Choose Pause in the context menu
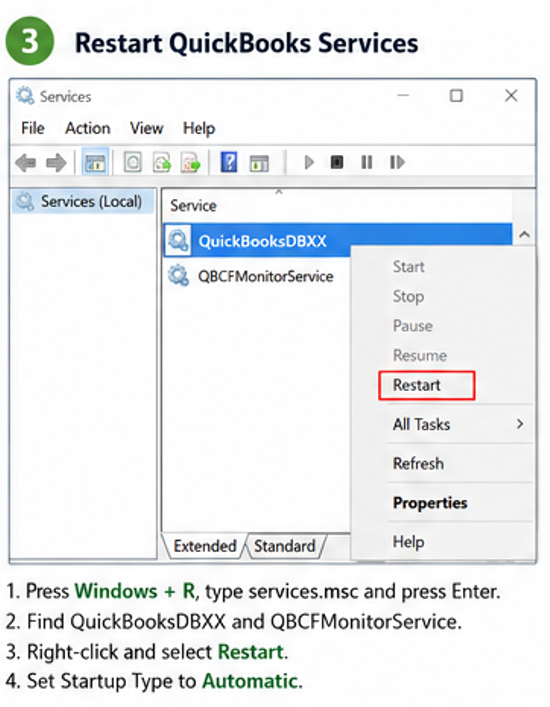 pyautogui.click(x=412, y=326)
